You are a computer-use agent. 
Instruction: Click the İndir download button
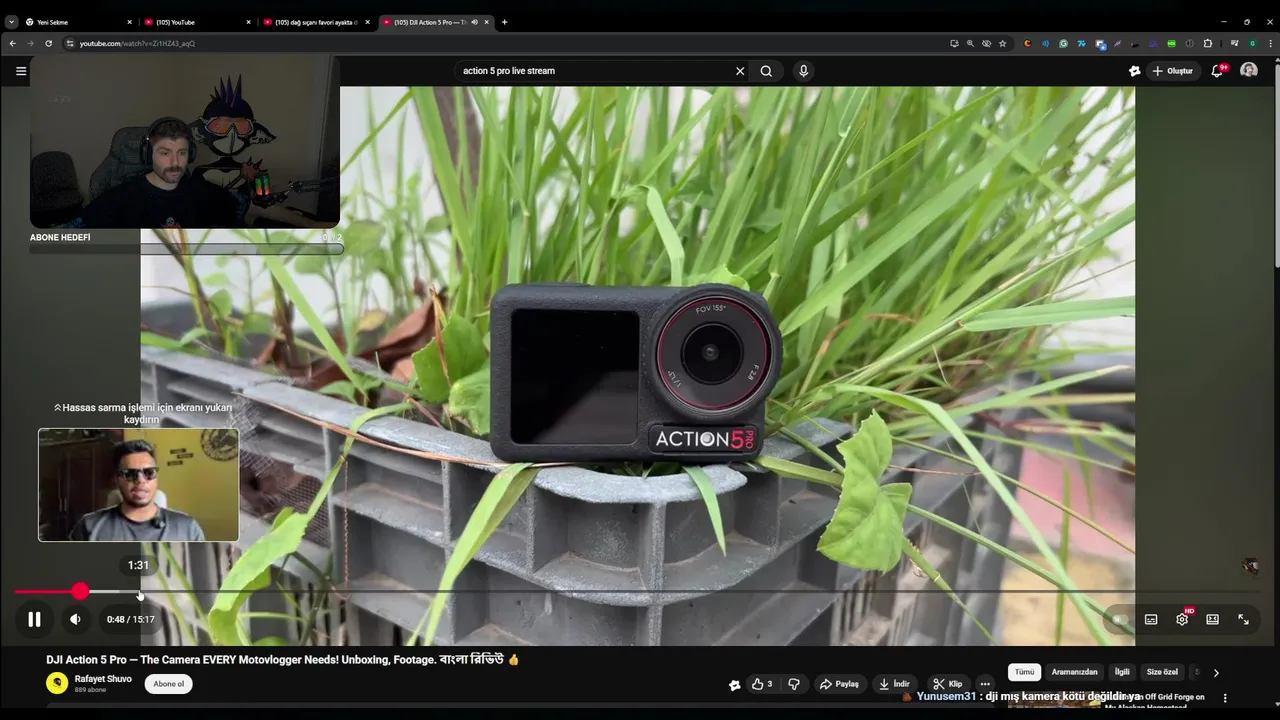(x=894, y=684)
